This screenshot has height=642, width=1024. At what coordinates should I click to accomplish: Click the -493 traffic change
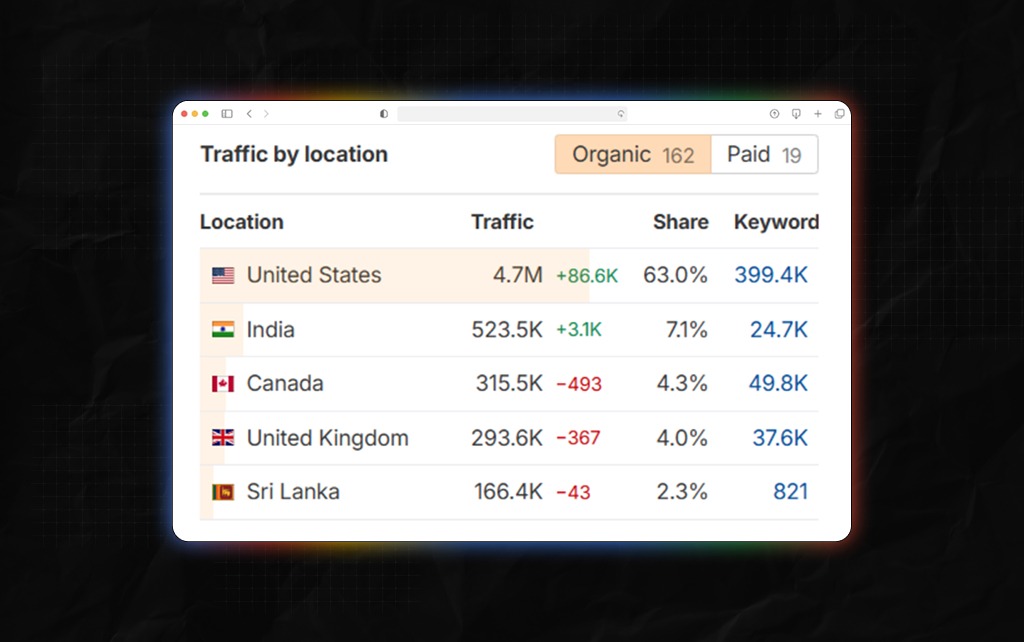coord(579,384)
